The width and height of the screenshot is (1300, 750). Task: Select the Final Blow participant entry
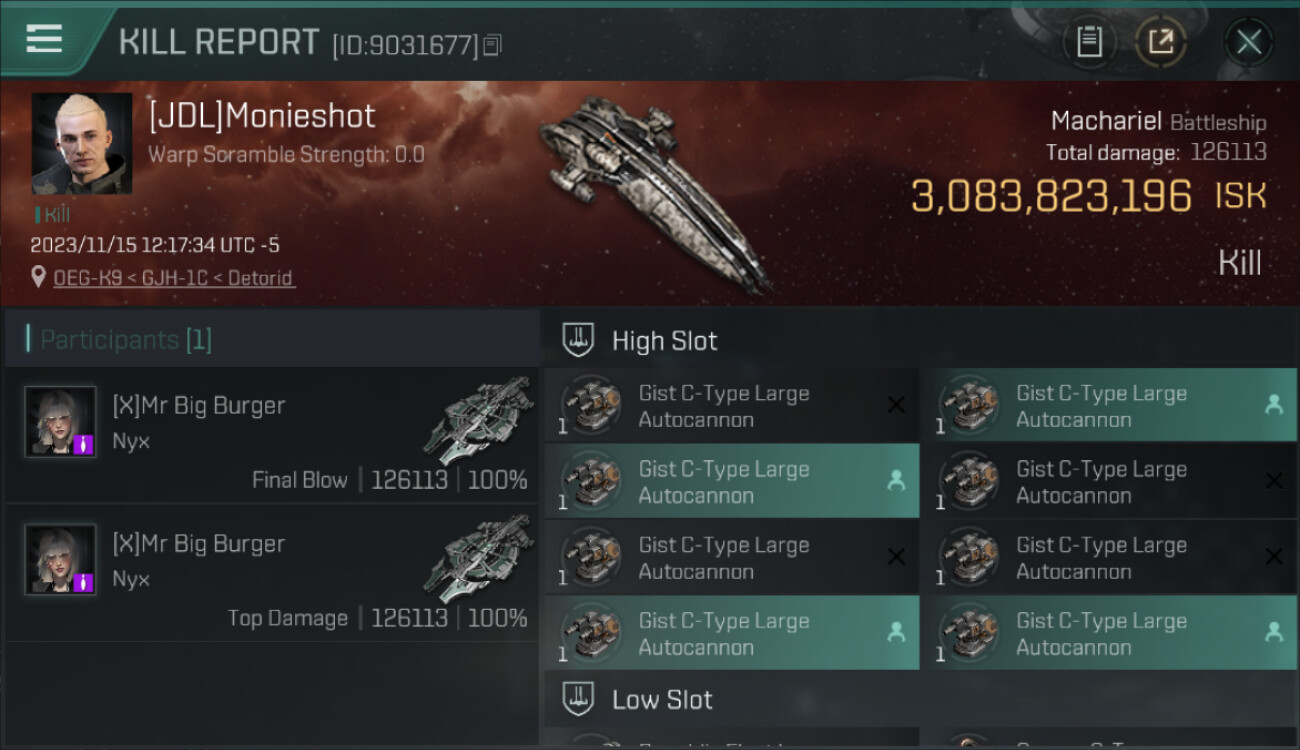point(272,435)
